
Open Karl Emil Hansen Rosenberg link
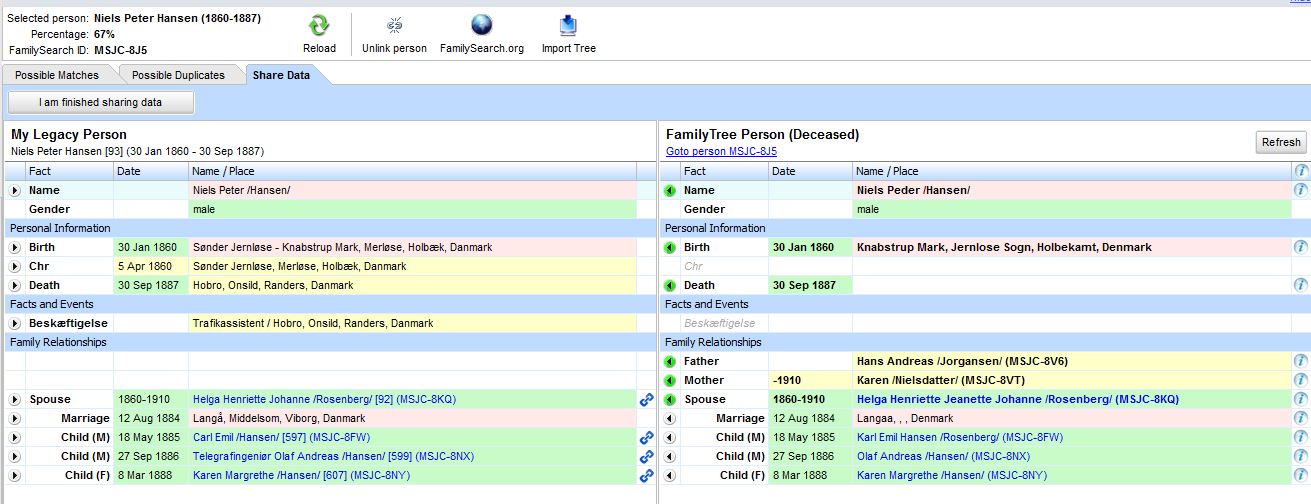[960, 437]
